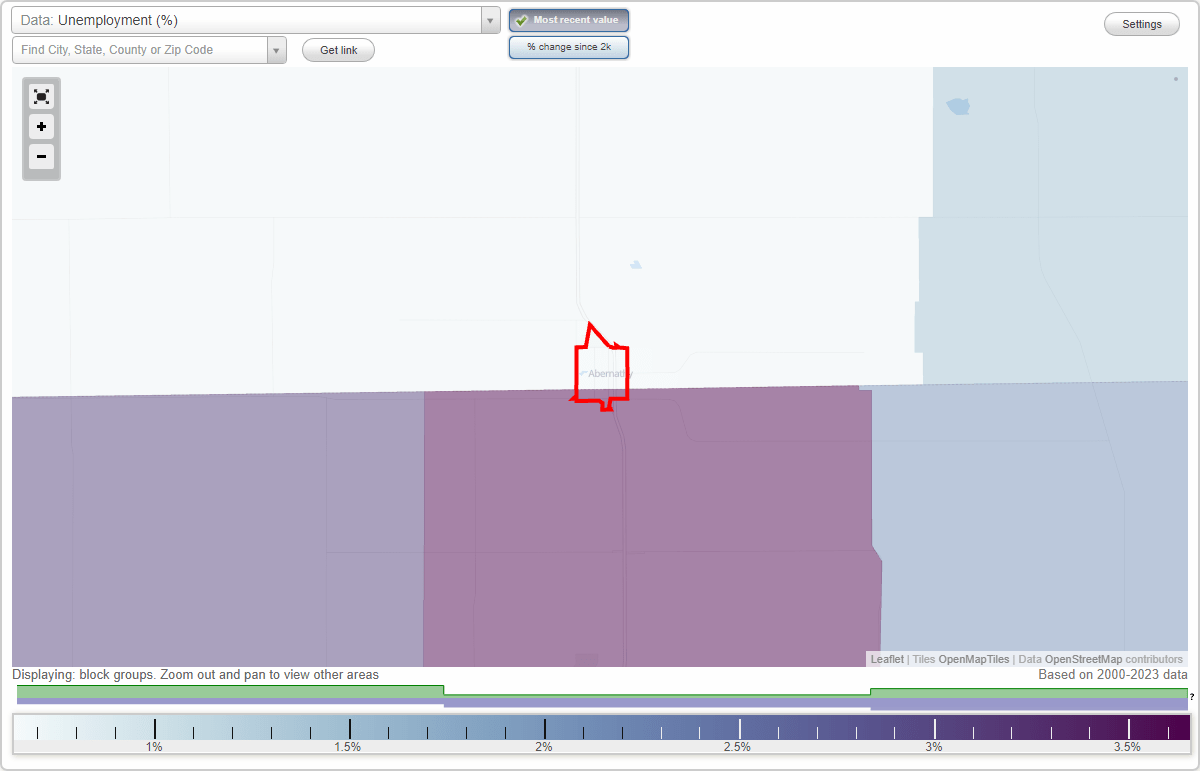1200x771 pixels.
Task: Open the OpenMapTiles link
Action: click(x=973, y=659)
